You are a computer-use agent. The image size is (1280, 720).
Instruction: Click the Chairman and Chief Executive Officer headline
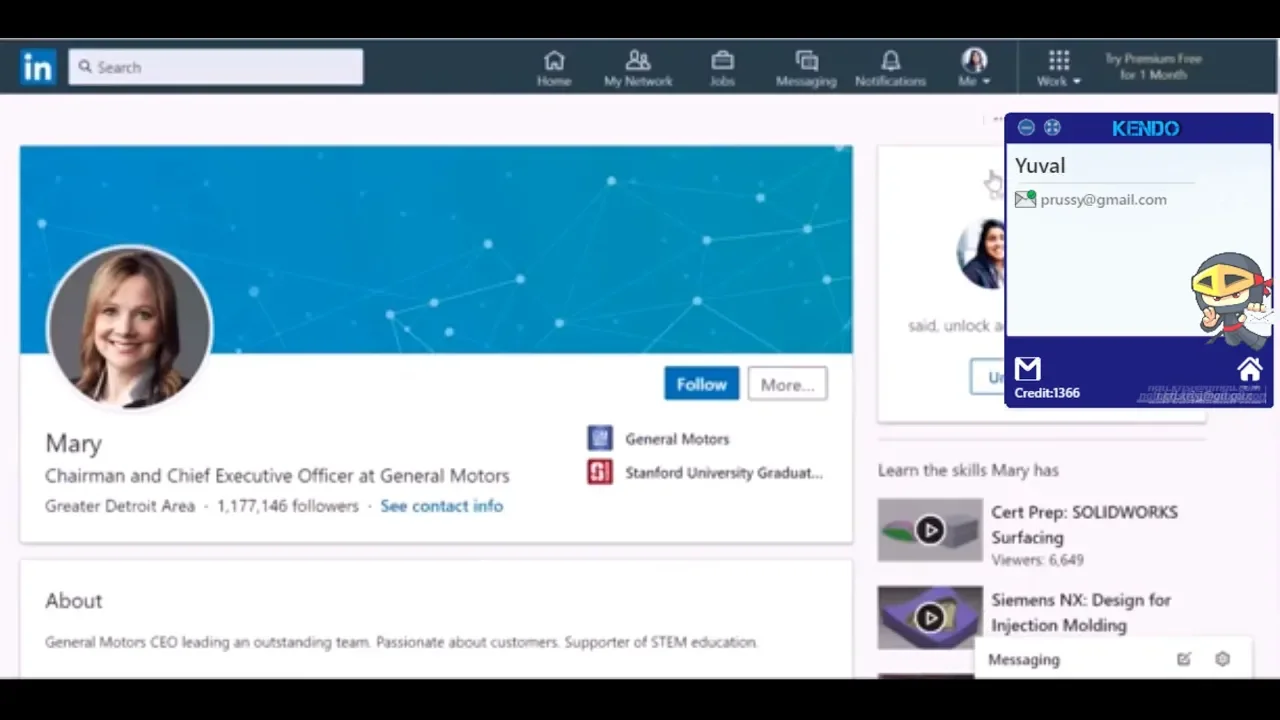pos(277,476)
